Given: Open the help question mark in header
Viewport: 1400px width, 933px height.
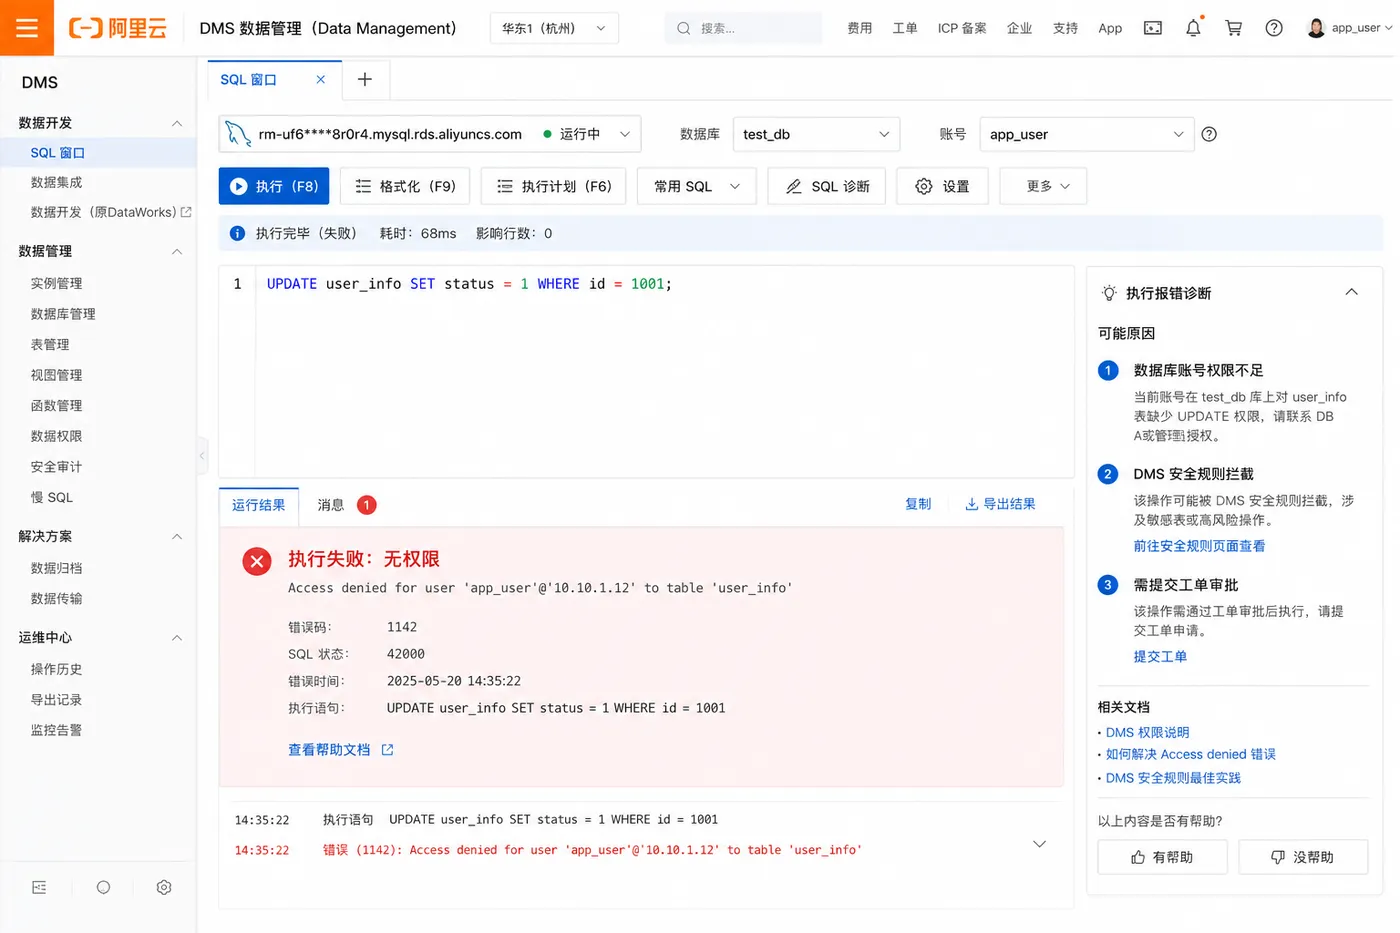Looking at the screenshot, I should point(1274,28).
